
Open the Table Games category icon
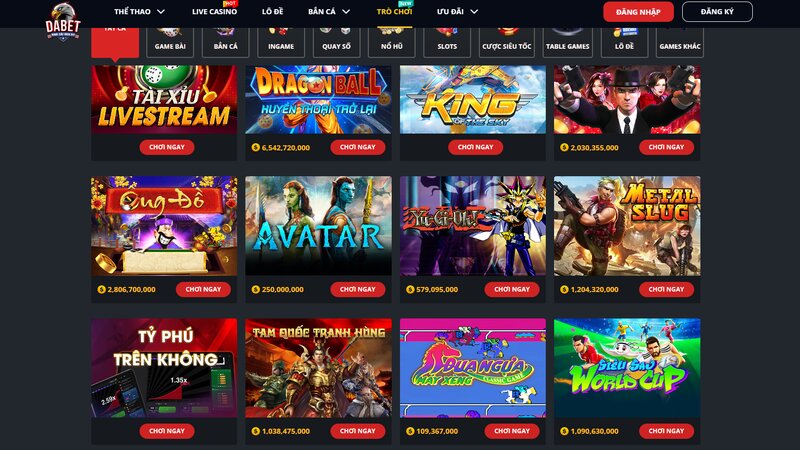567,42
